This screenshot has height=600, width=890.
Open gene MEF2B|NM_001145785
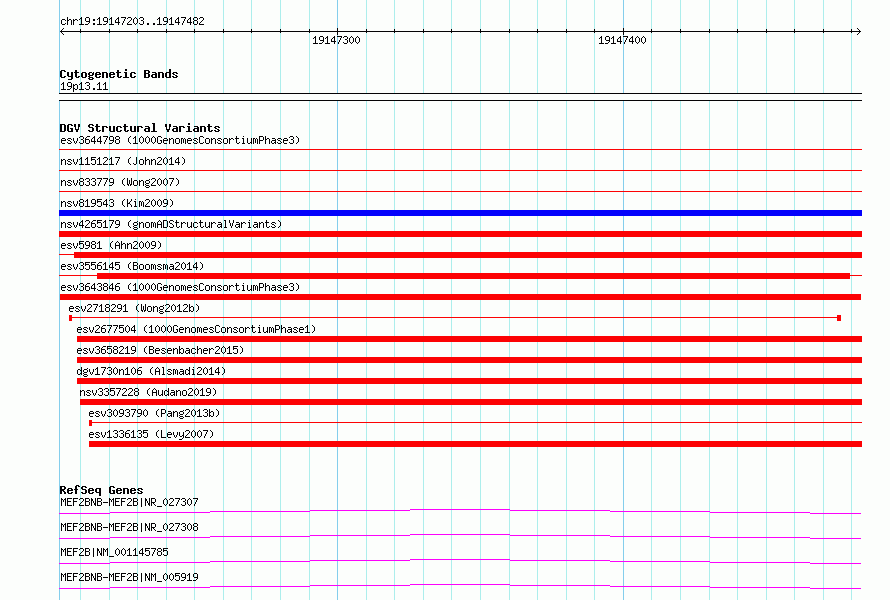(x=114, y=552)
